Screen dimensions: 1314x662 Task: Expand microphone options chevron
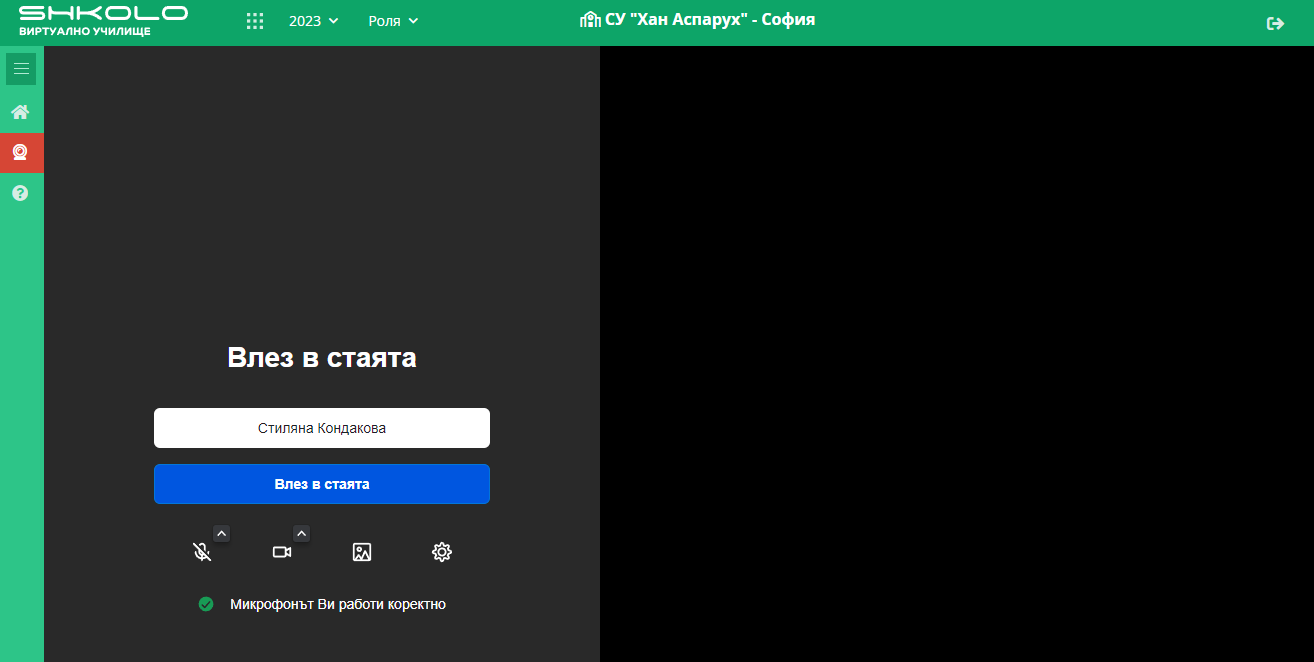222,534
